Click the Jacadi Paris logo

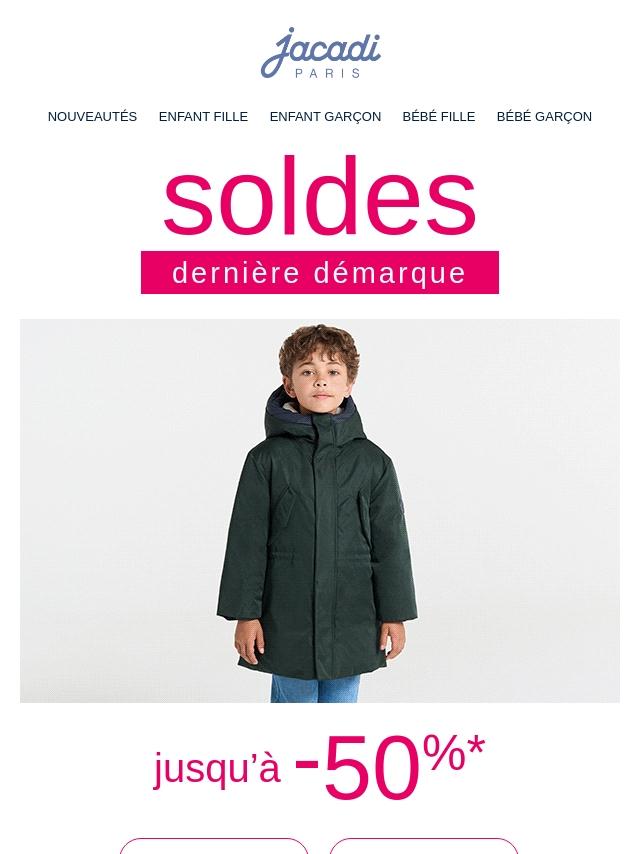pyautogui.click(x=320, y=52)
